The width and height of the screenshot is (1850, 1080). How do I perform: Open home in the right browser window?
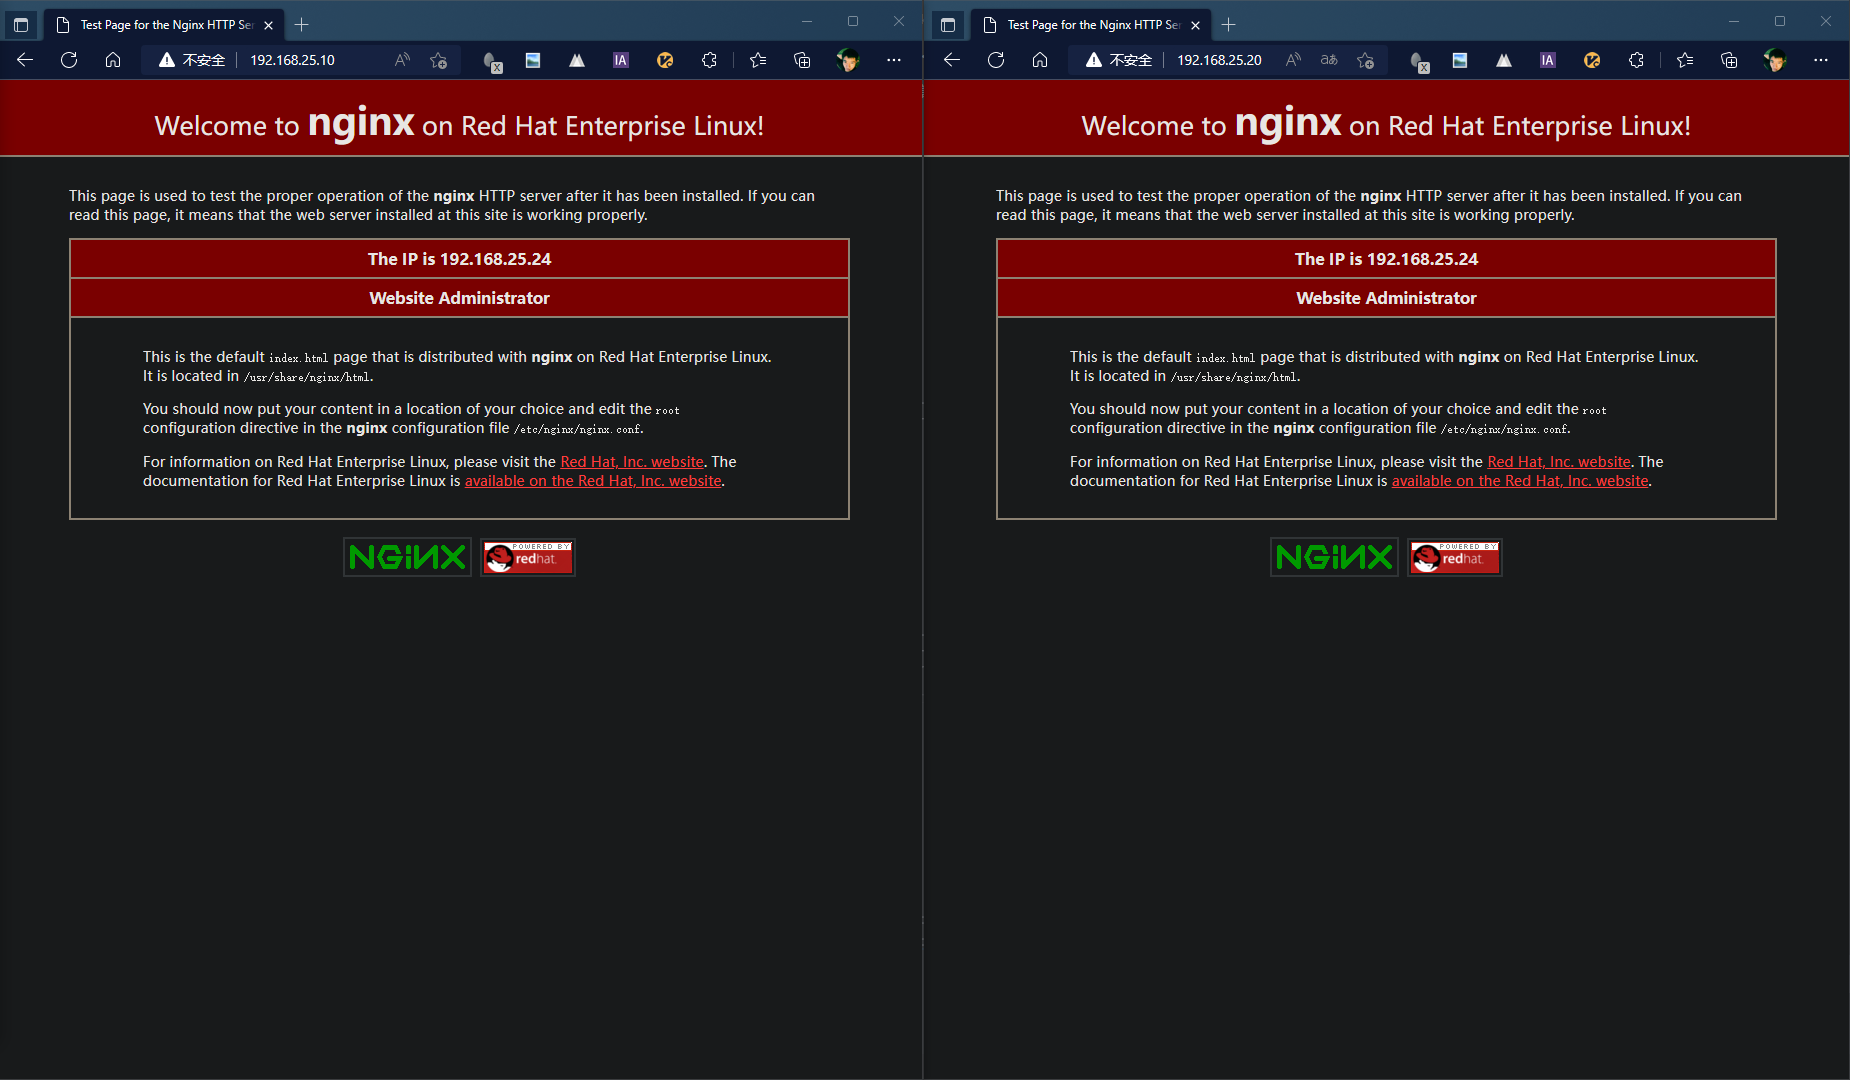[1040, 60]
